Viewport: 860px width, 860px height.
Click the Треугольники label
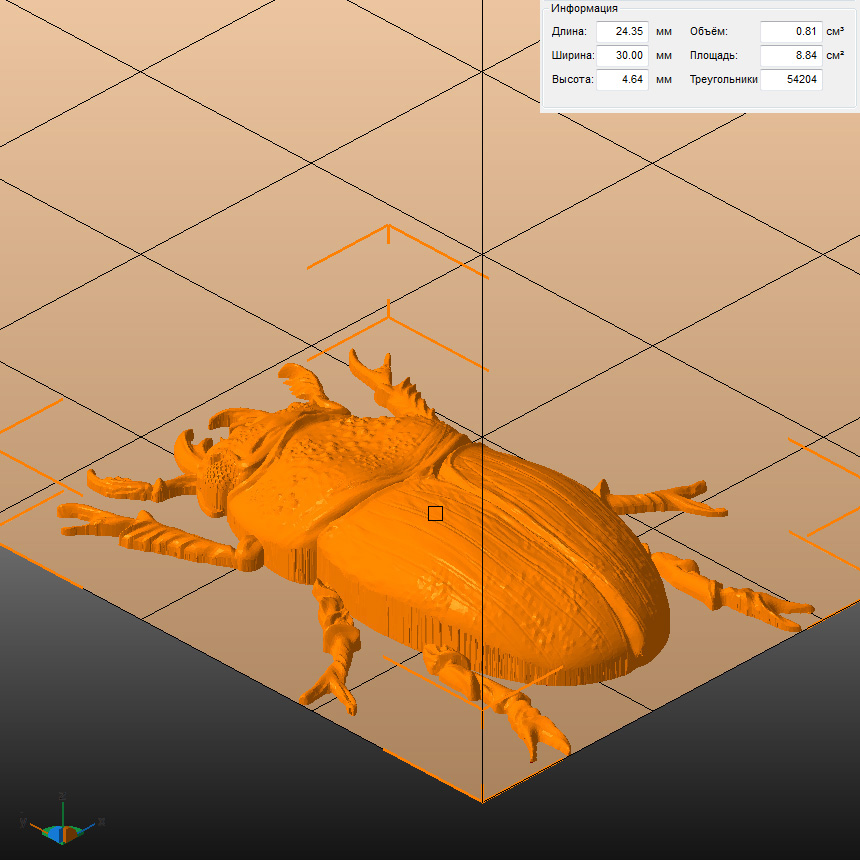click(x=723, y=80)
